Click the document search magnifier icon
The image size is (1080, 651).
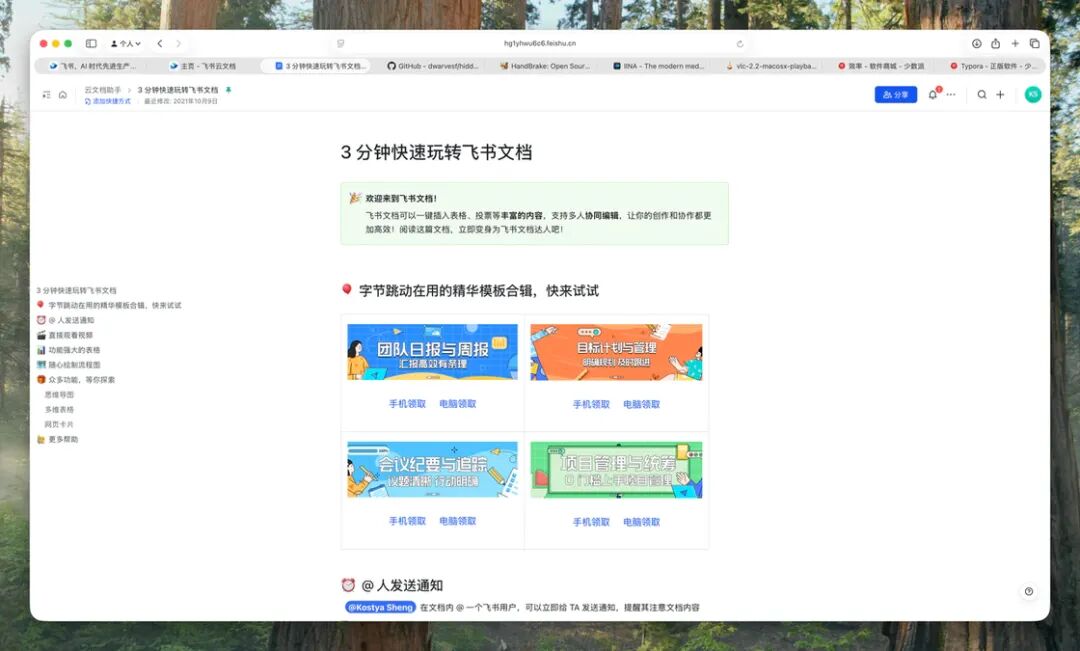click(x=982, y=94)
